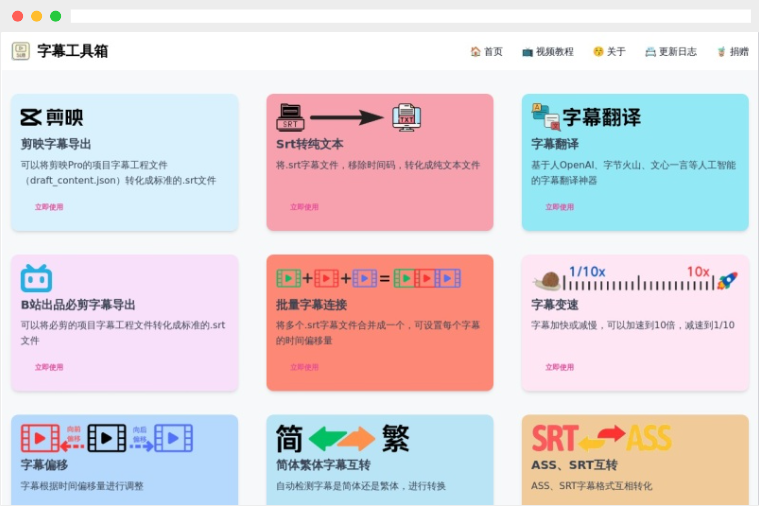Click the SRT file icon
This screenshot has width=759, height=506.
(290, 117)
